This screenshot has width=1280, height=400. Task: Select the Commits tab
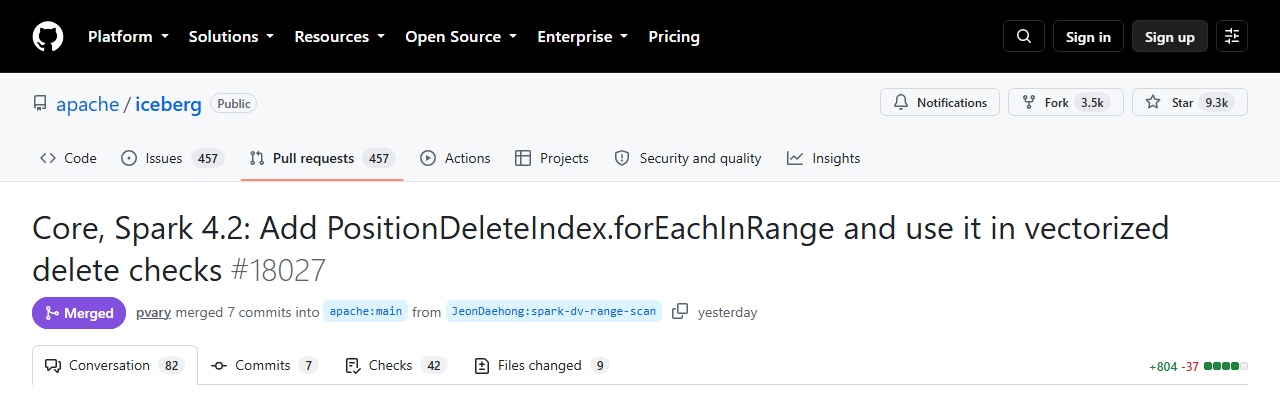tap(265, 365)
